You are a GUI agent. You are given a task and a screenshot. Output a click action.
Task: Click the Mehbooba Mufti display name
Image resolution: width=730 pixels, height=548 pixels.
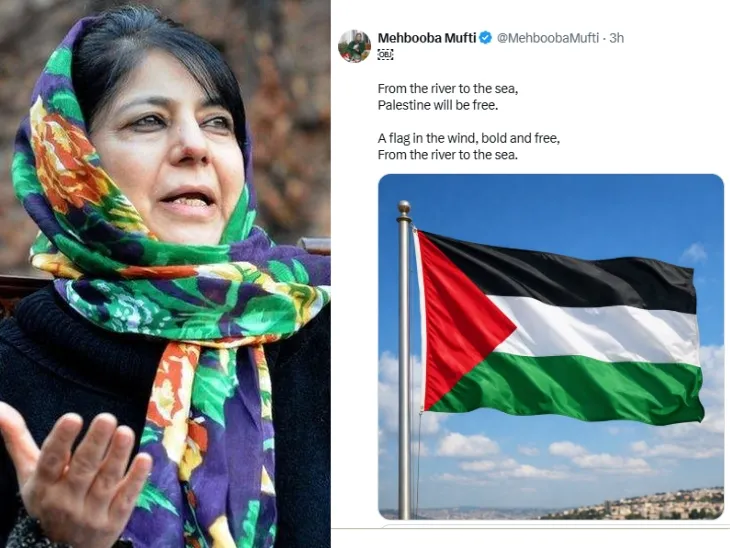point(426,38)
